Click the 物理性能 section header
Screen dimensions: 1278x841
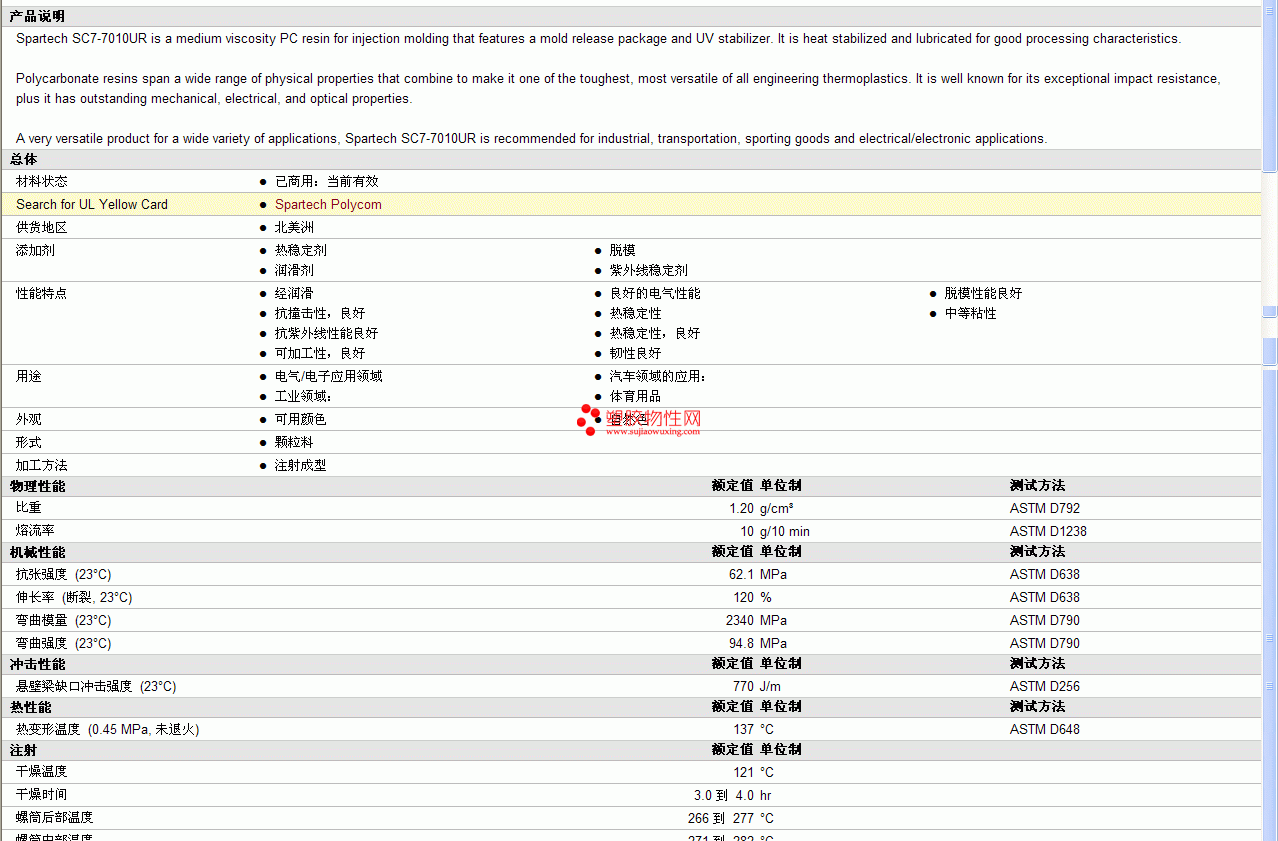point(38,485)
